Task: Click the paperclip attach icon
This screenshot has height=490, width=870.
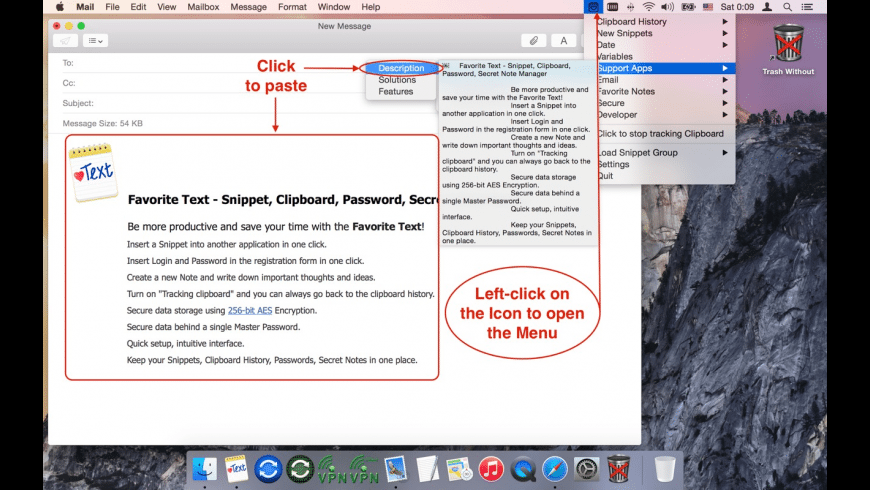Action: (533, 41)
